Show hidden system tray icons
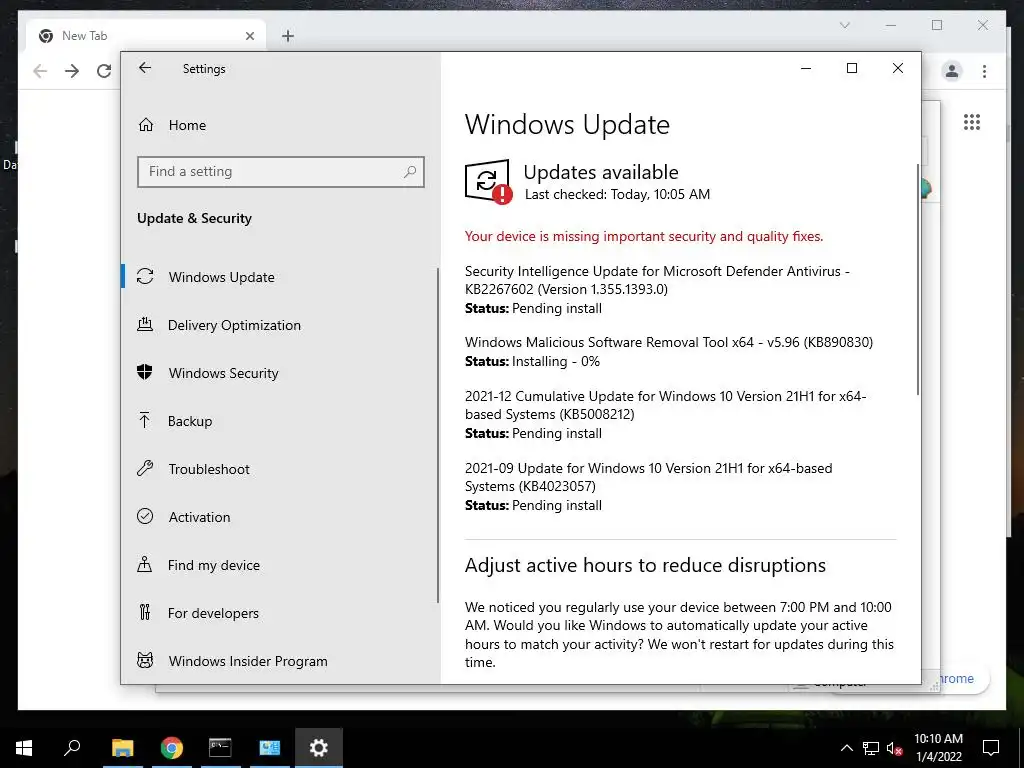 (846, 748)
